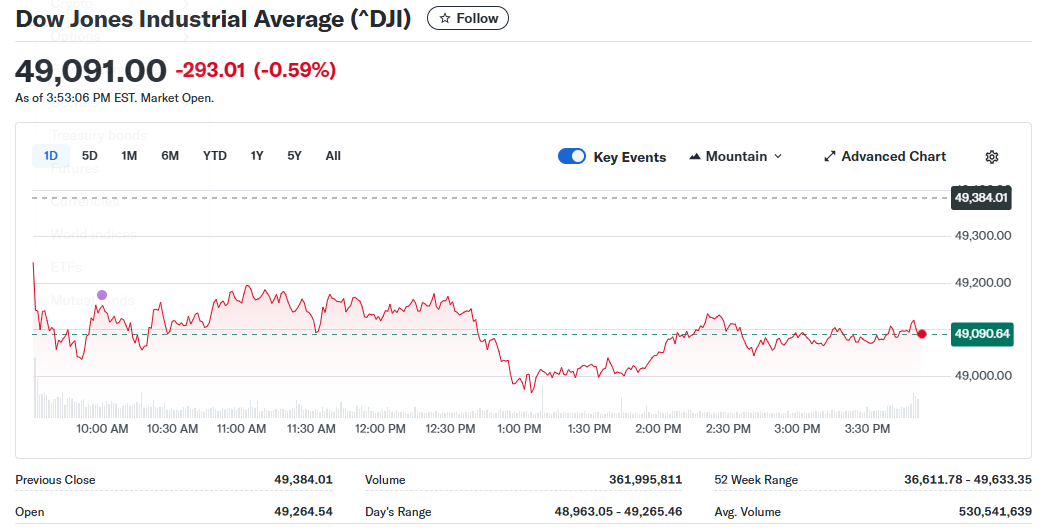Screen dimensions: 1046x530
Task: Select the 1Y time range tab
Action: [x=257, y=156]
